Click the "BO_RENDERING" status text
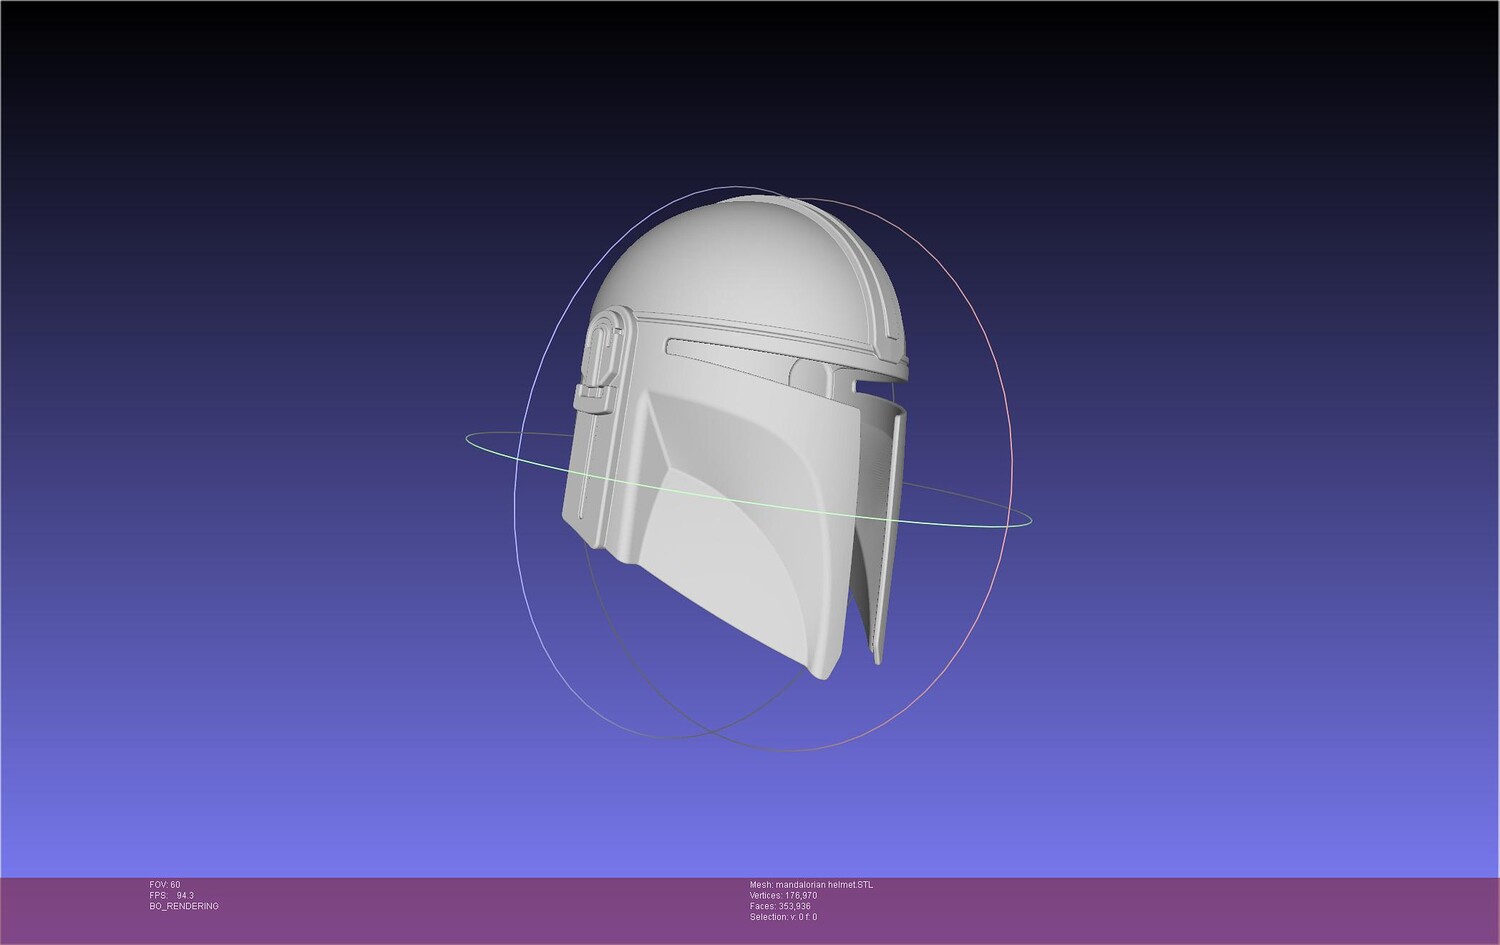This screenshot has width=1500, height=945. [x=184, y=906]
